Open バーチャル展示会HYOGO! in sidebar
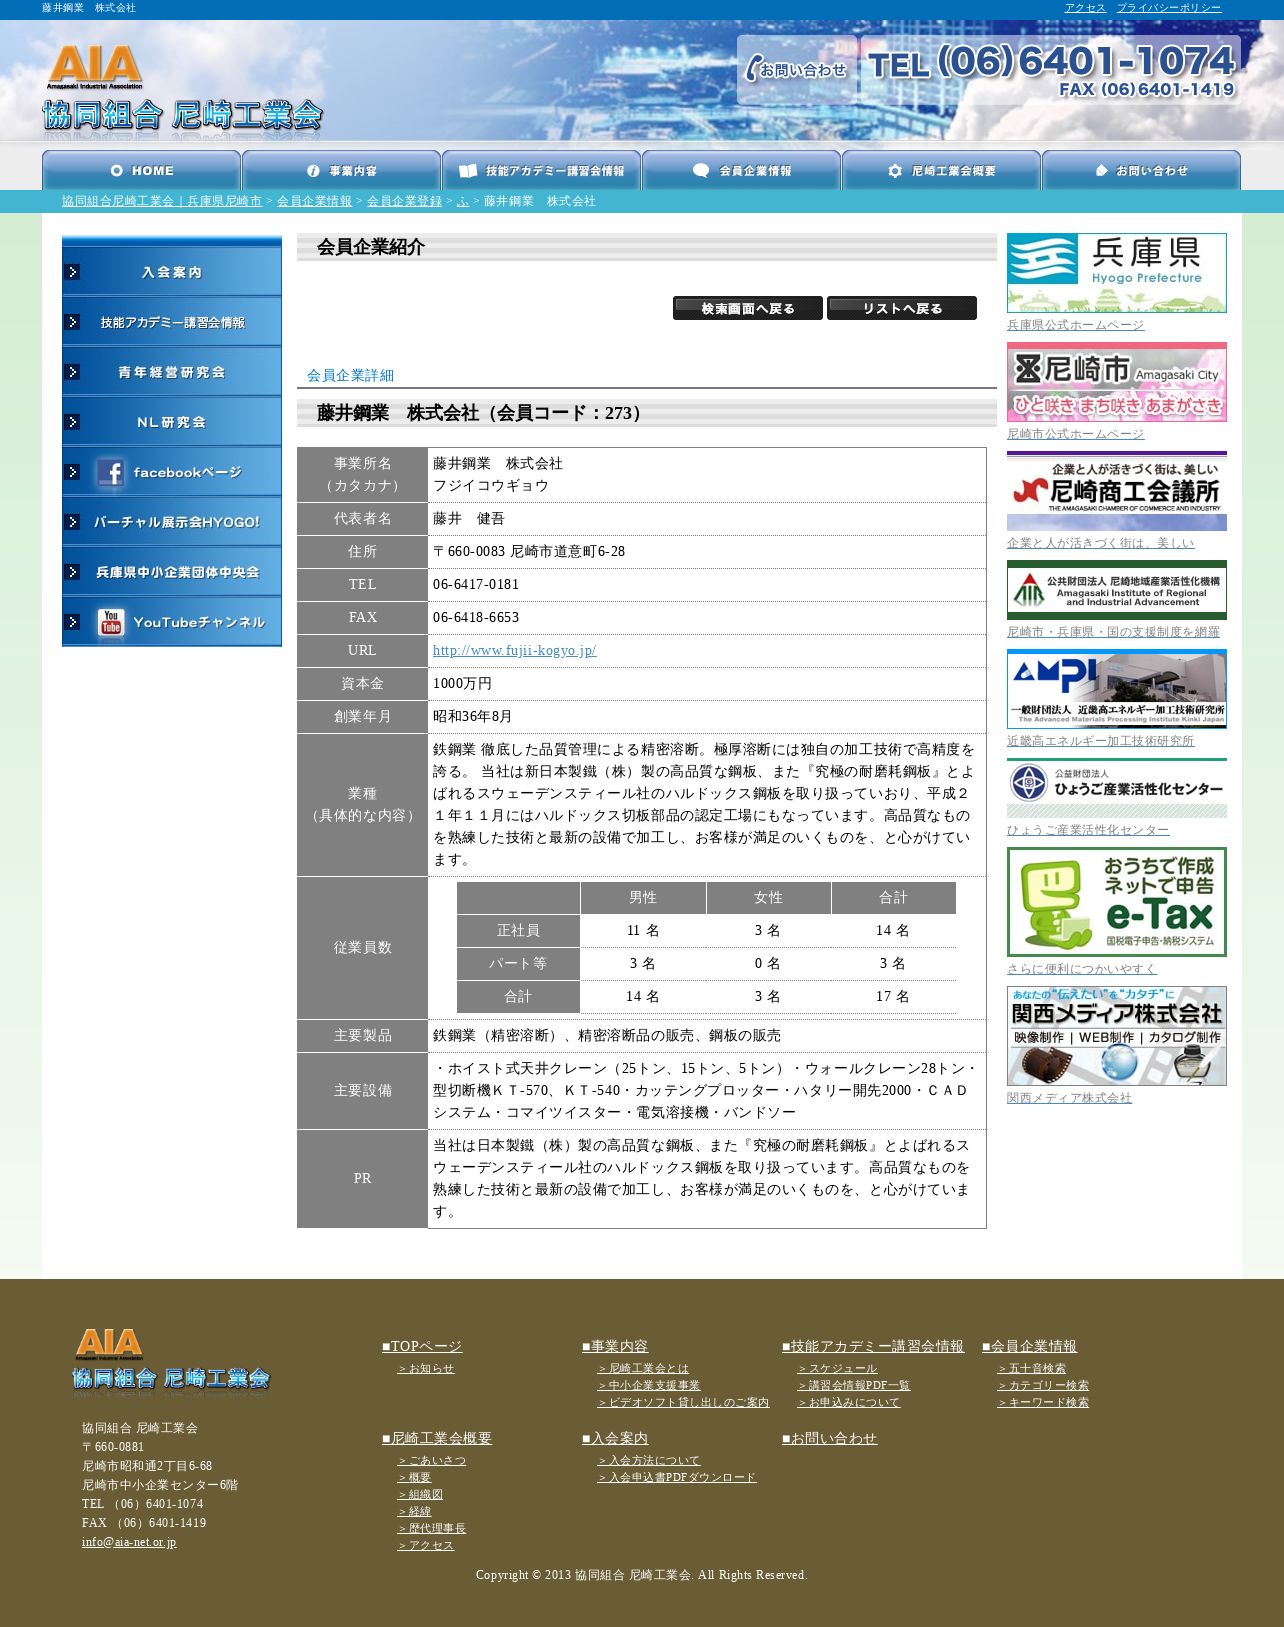This screenshot has width=1284, height=1627. tap(172, 522)
